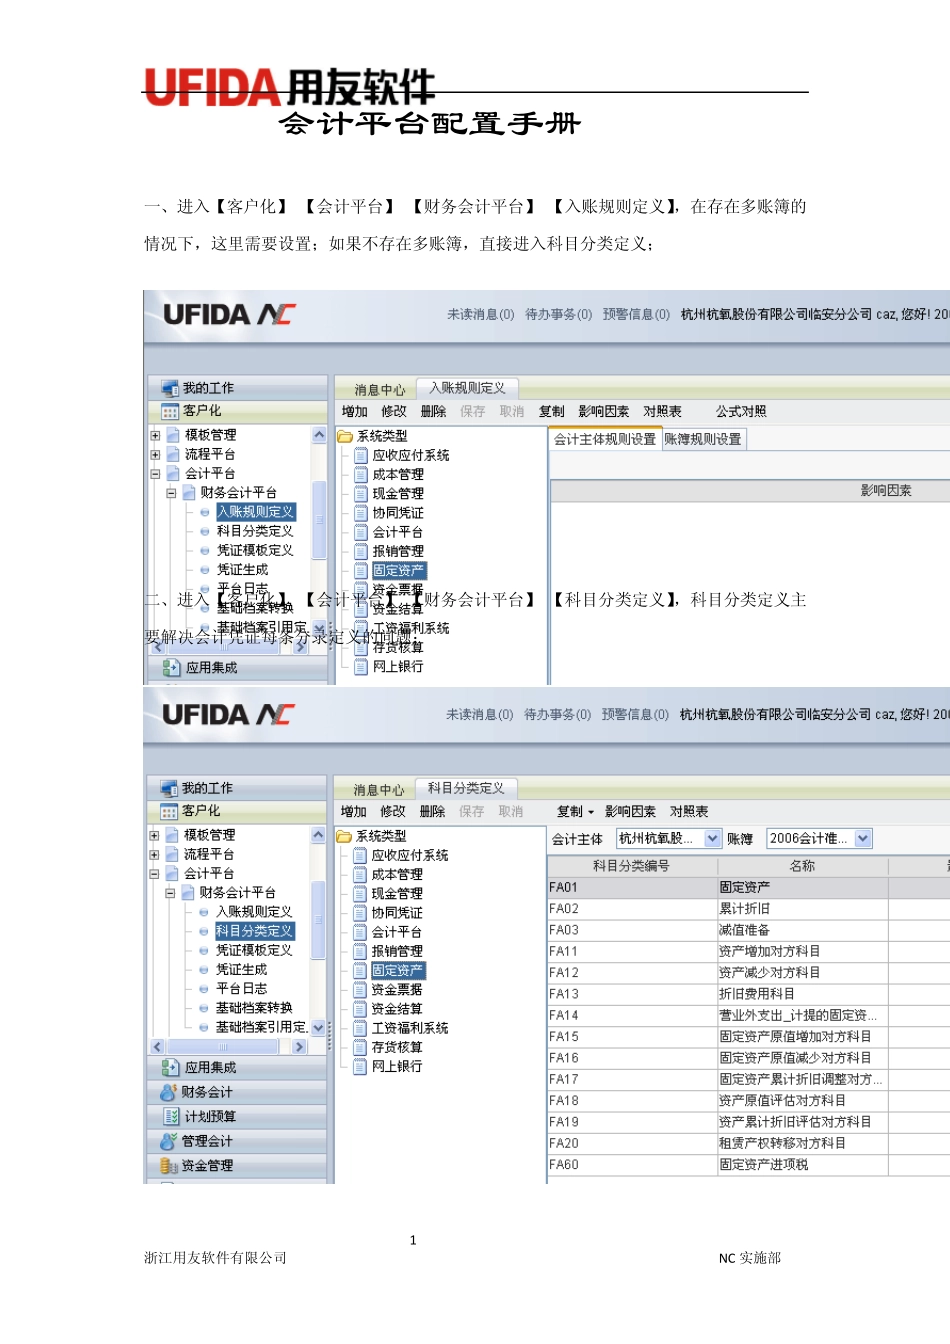Image resolution: width=950 pixels, height=1344 pixels.
Task: Click 协同凭证 document icon on 科目分类定义 screen
Action: [361, 913]
